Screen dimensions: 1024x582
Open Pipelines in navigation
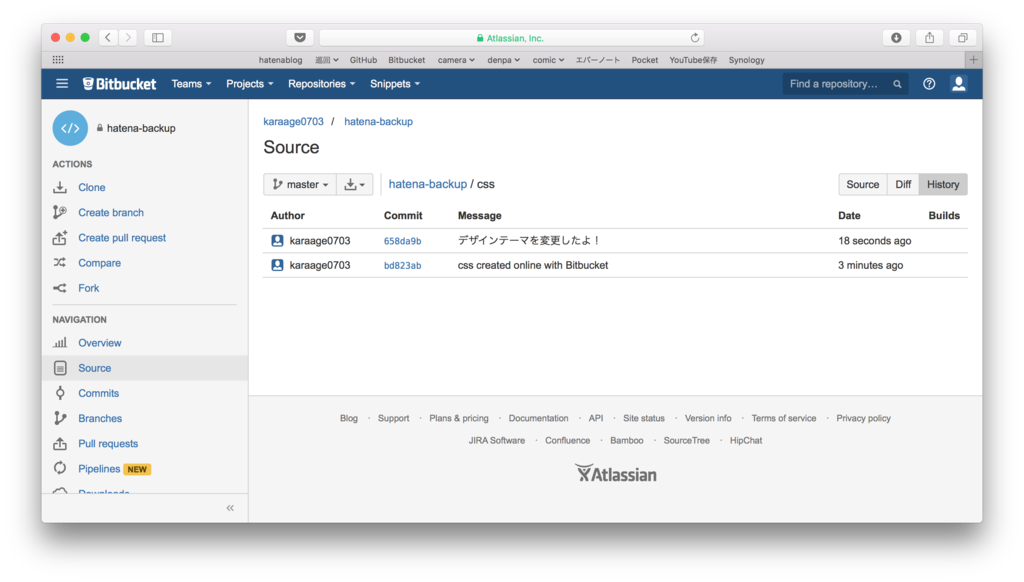click(99, 468)
